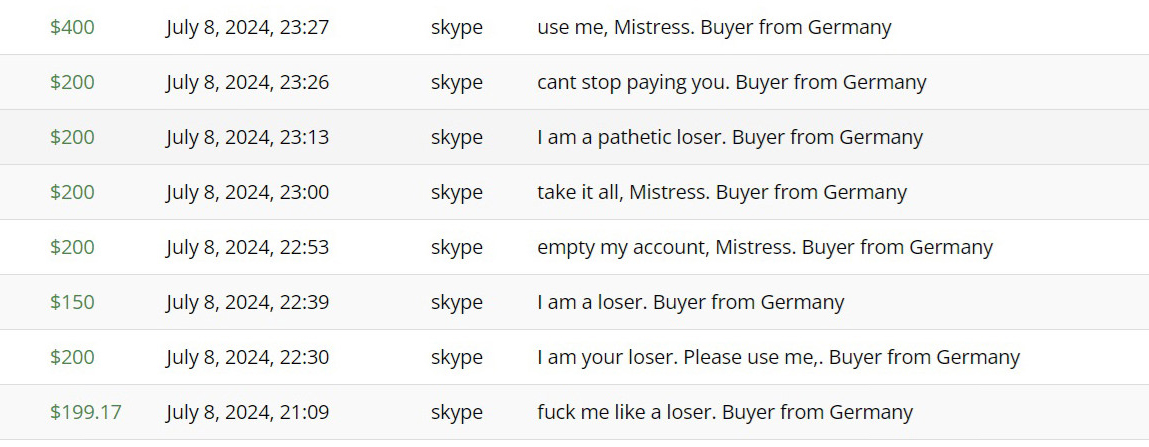Select the 23:13 transaction date

pyautogui.click(x=248, y=138)
